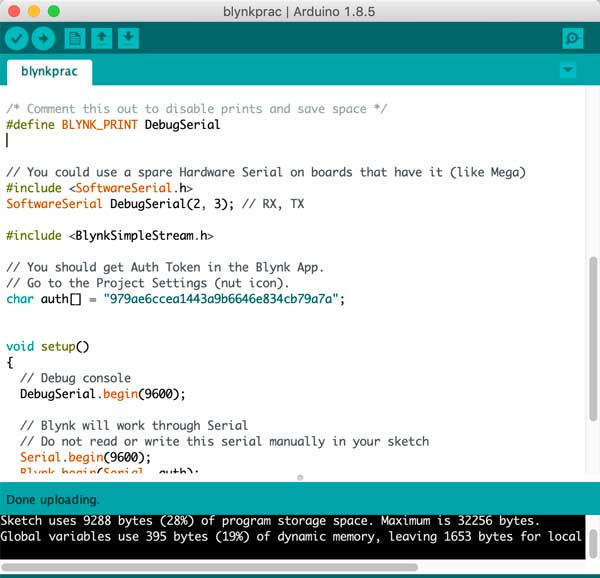600x578 pixels.
Task: Click the comment "Go to the Project Settings"
Action: pos(148,283)
